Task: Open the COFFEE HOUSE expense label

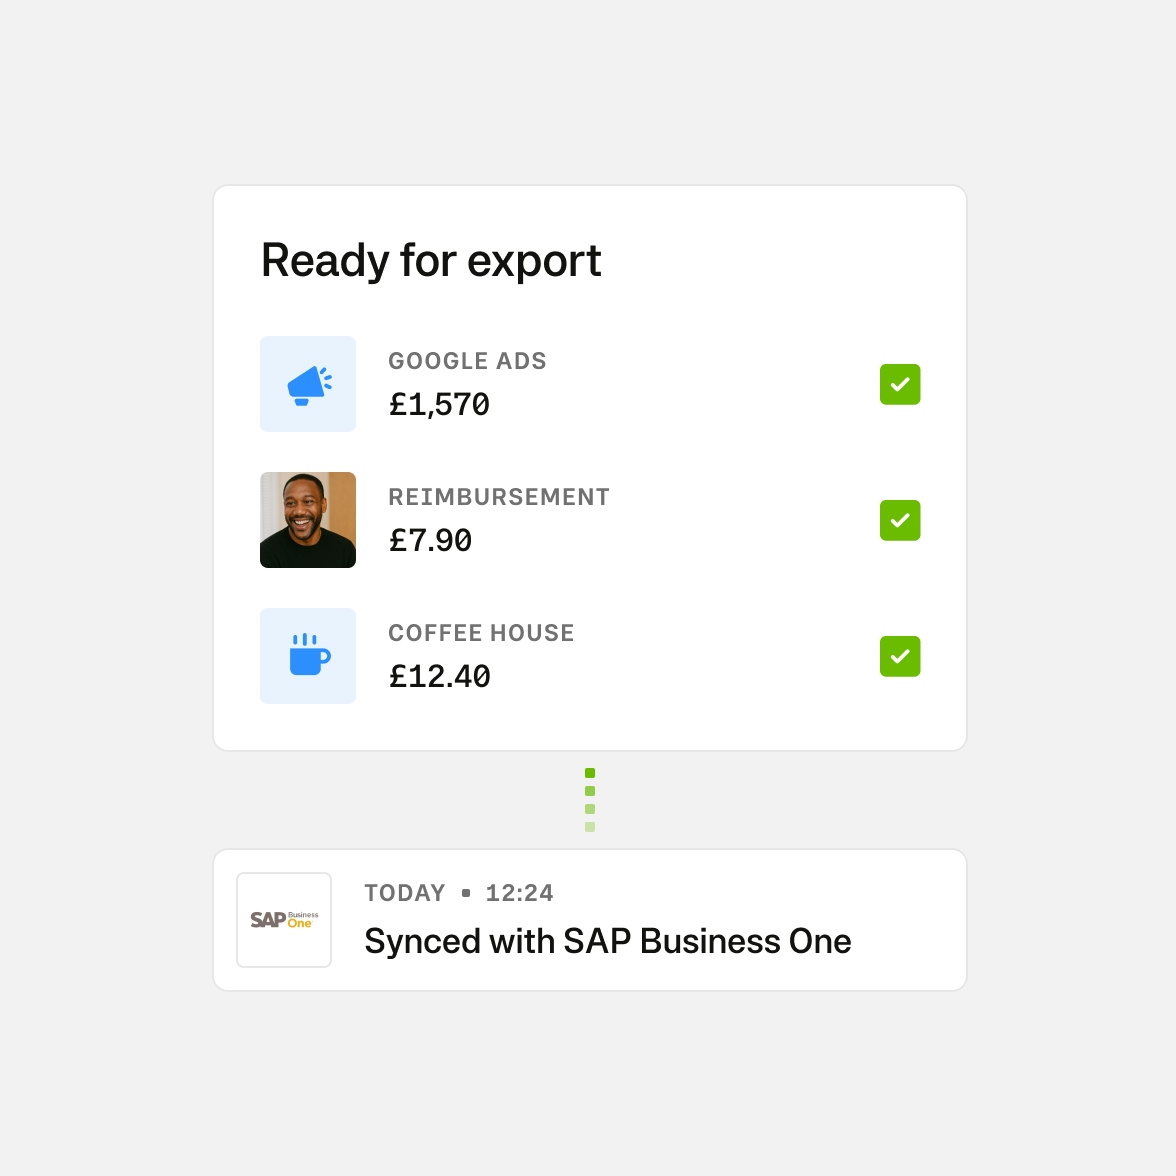Action: 481,633
